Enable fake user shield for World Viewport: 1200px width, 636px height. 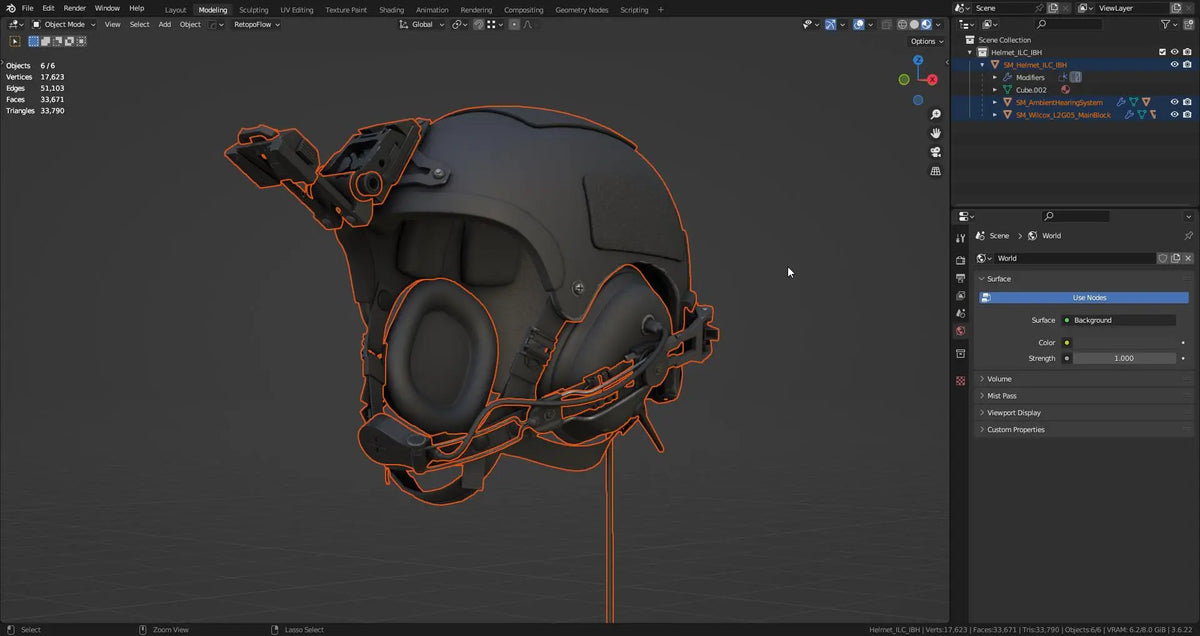click(x=1163, y=258)
